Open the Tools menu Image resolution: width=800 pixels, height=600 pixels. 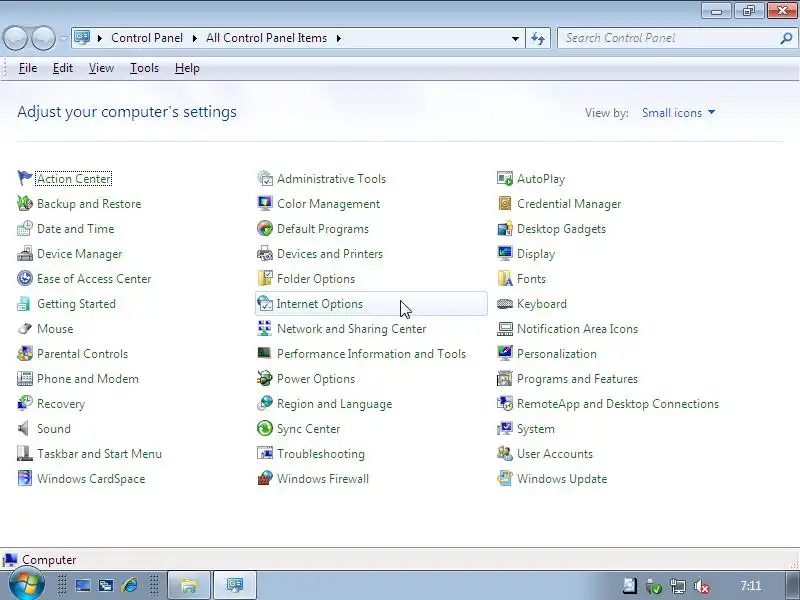click(144, 68)
